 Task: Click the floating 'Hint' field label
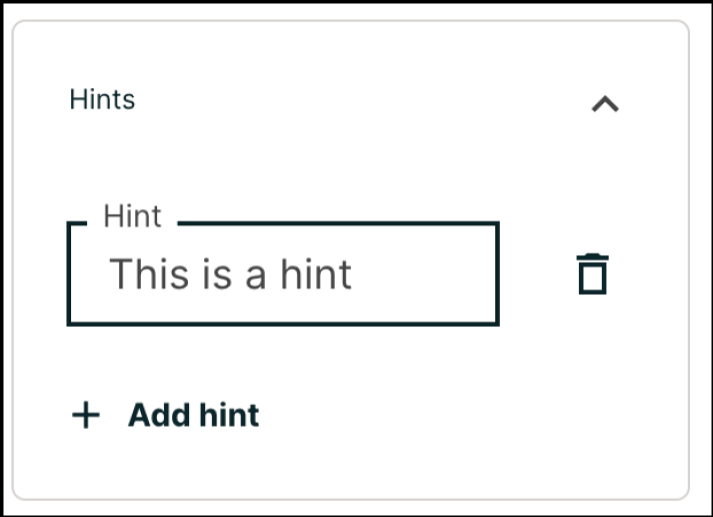(132, 217)
